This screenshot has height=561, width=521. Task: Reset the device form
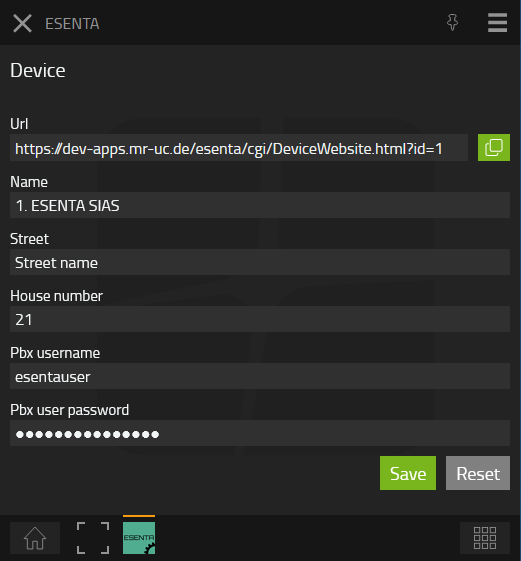click(478, 473)
